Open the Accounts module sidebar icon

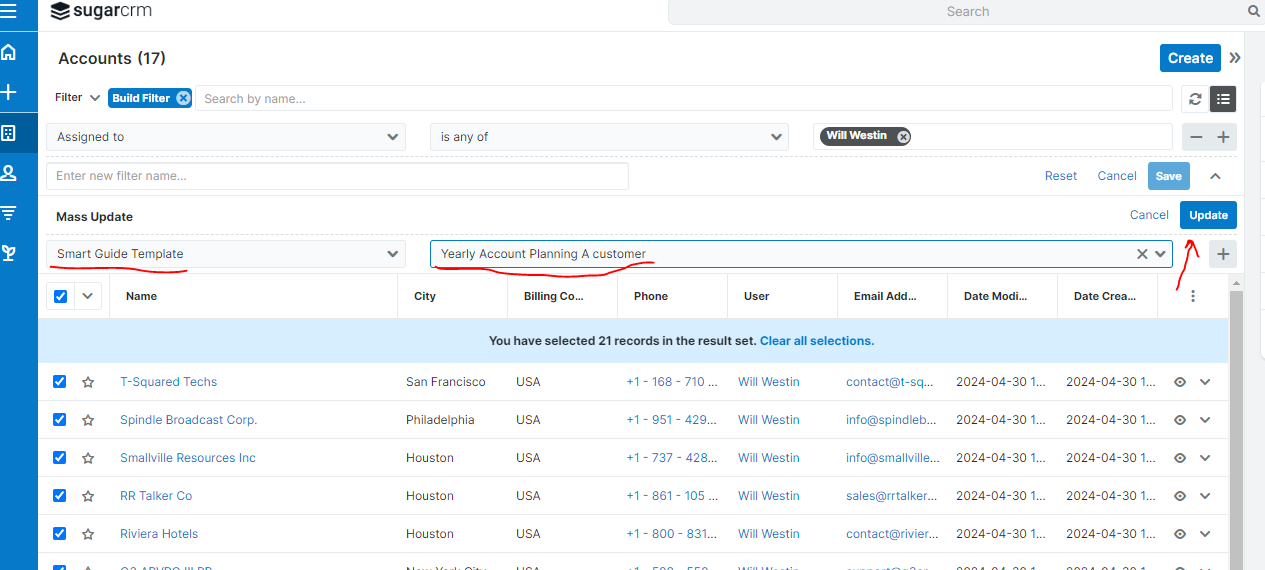tap(9, 133)
